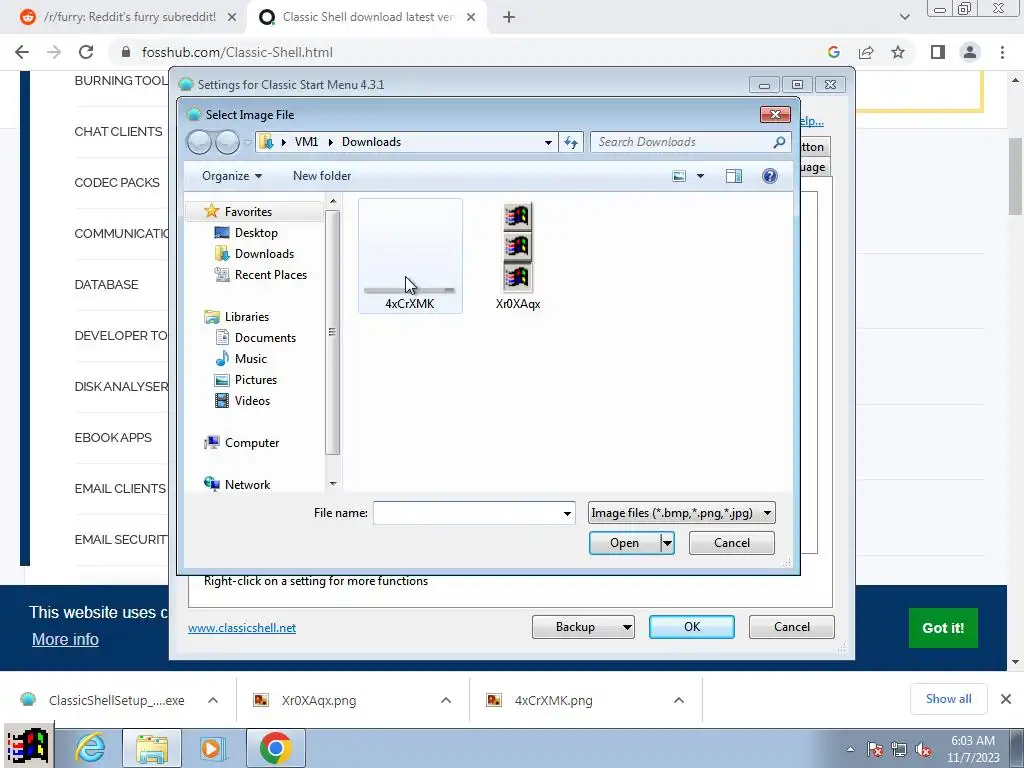Open Desktop in Favorites sidebar

point(255,232)
